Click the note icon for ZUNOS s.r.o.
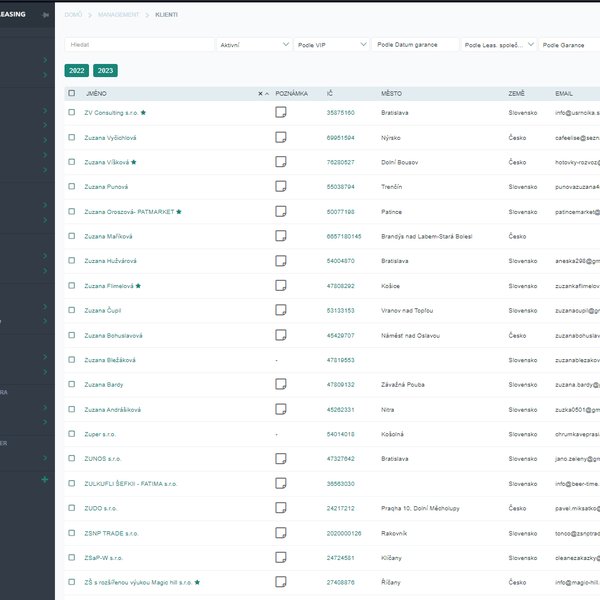Screen dimensions: 600x600 pos(281,458)
